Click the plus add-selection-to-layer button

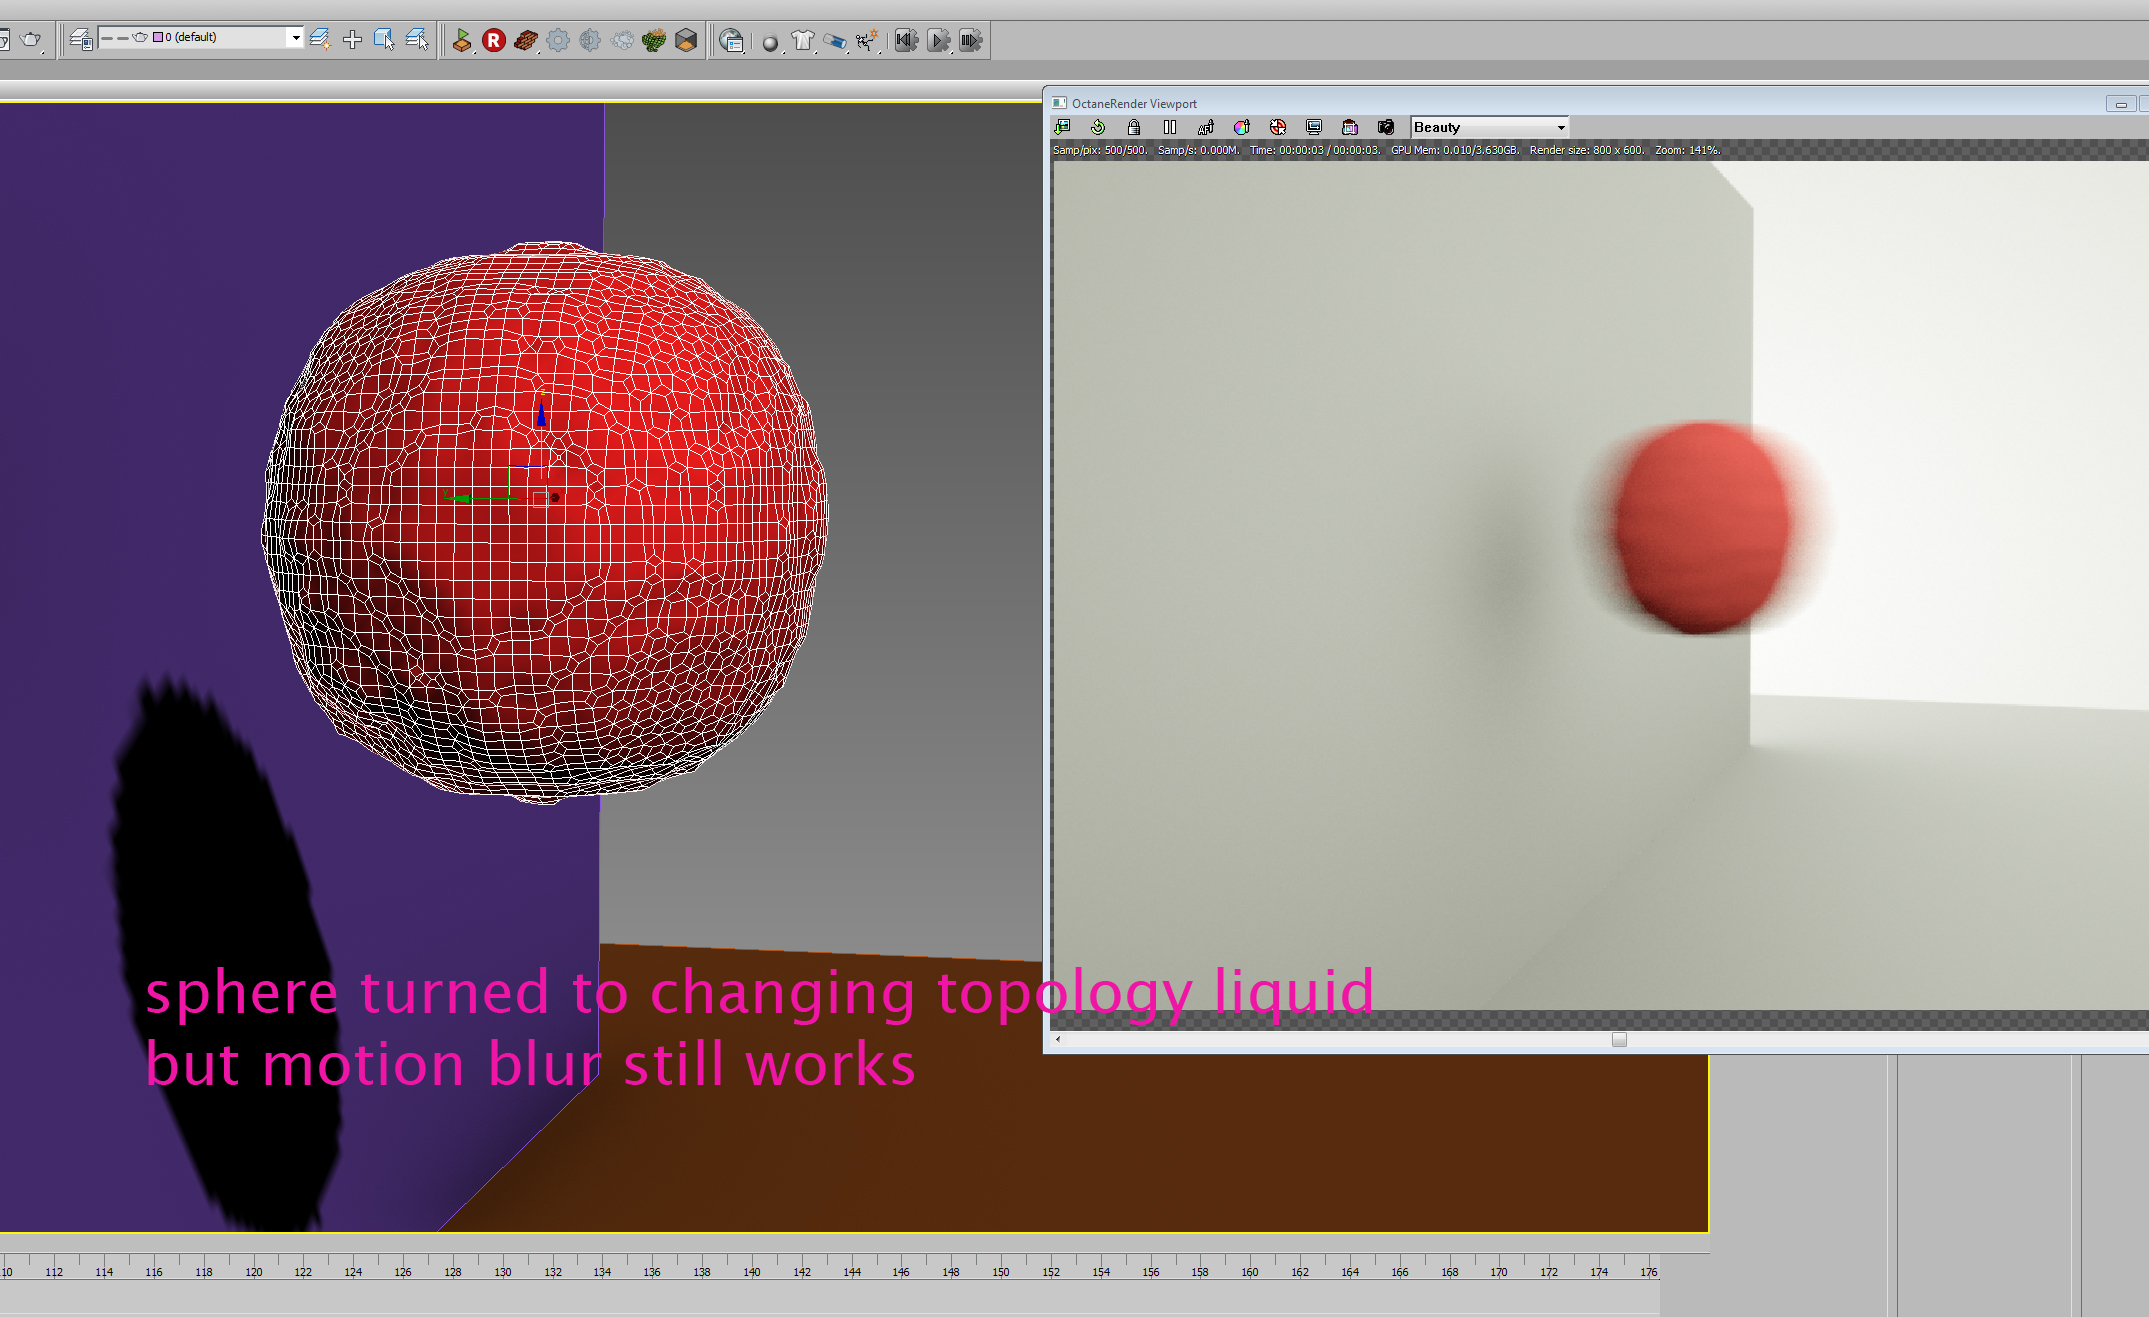[x=352, y=40]
